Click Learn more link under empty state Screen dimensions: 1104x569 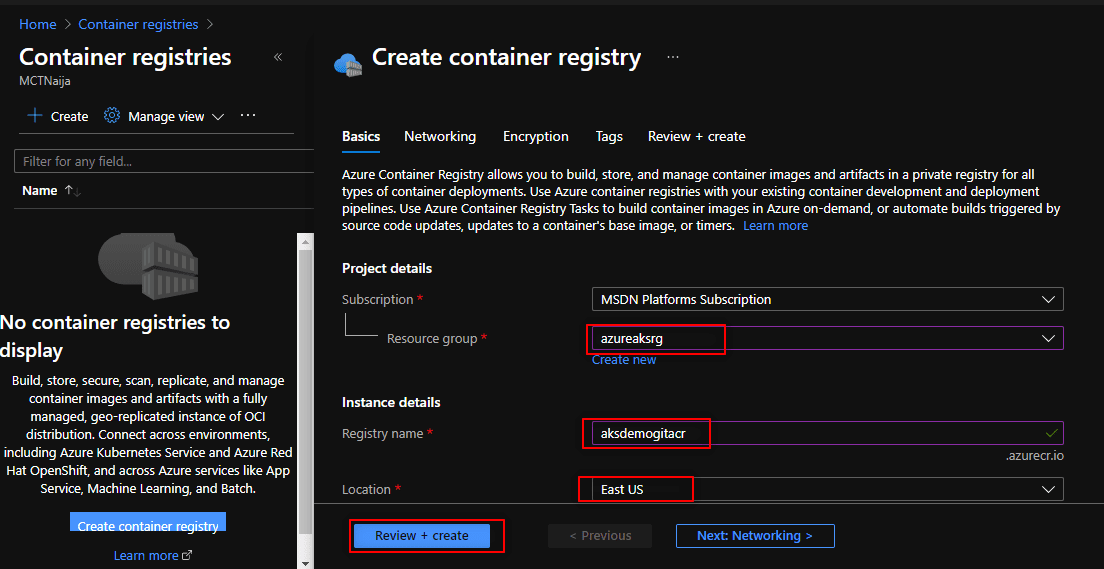click(x=146, y=556)
